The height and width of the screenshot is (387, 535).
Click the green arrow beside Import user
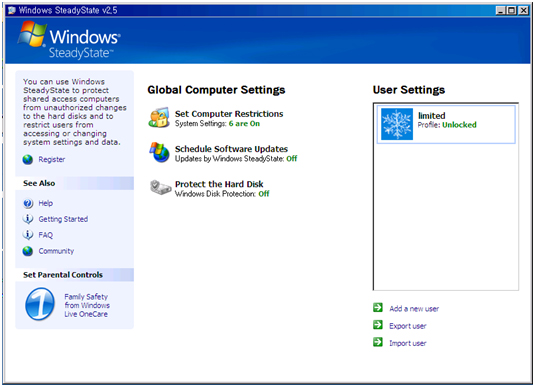378,342
